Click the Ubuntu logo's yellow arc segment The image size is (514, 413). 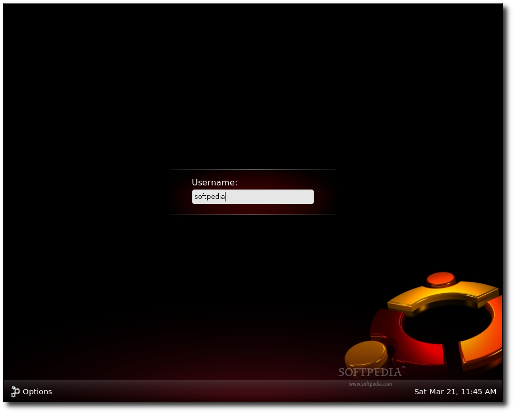[x=443, y=295]
